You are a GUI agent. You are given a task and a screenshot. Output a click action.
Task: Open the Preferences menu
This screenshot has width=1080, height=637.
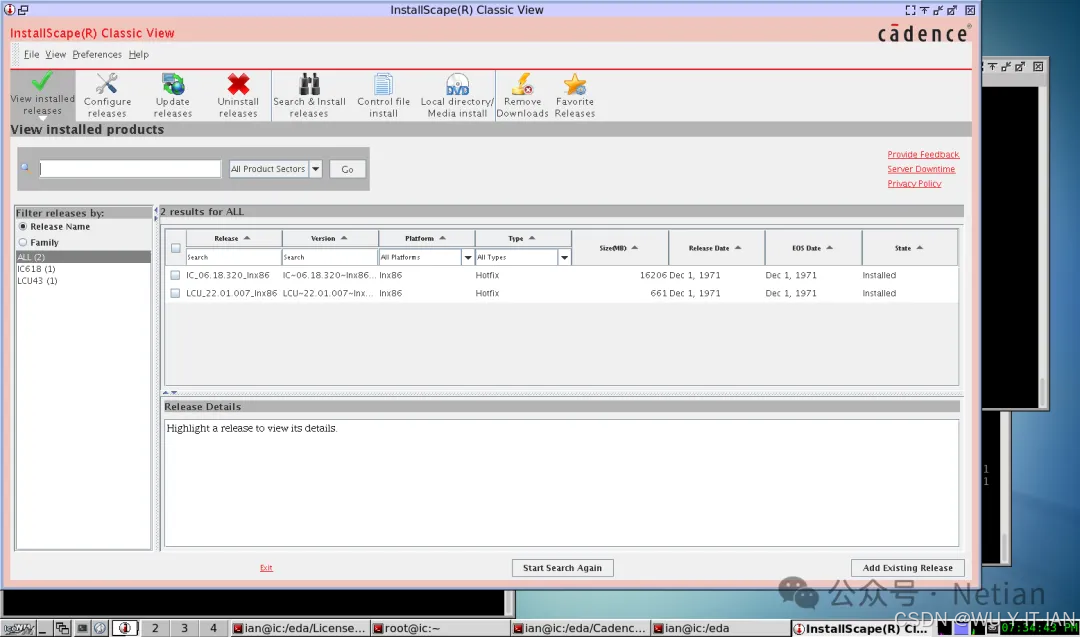(x=97, y=54)
